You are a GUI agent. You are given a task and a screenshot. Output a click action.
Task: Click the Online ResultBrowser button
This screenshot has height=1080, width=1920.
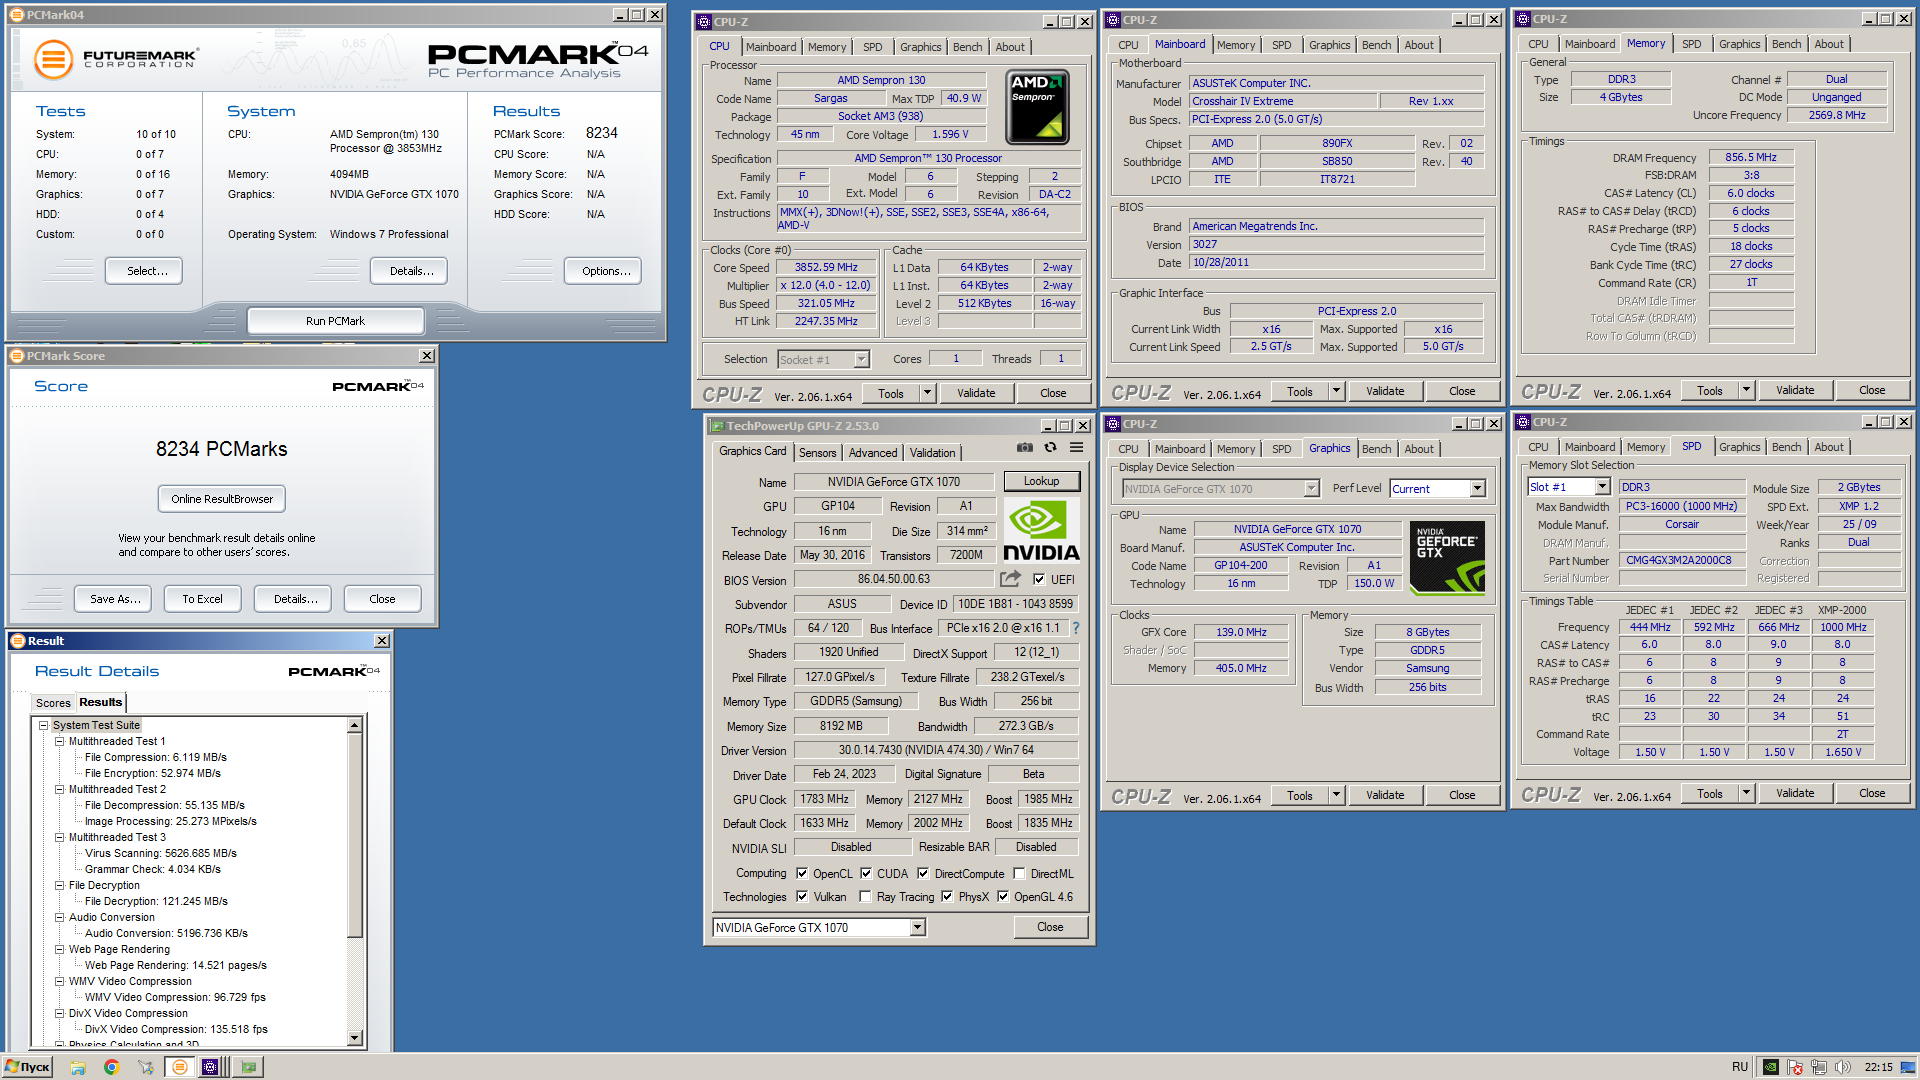pos(222,499)
